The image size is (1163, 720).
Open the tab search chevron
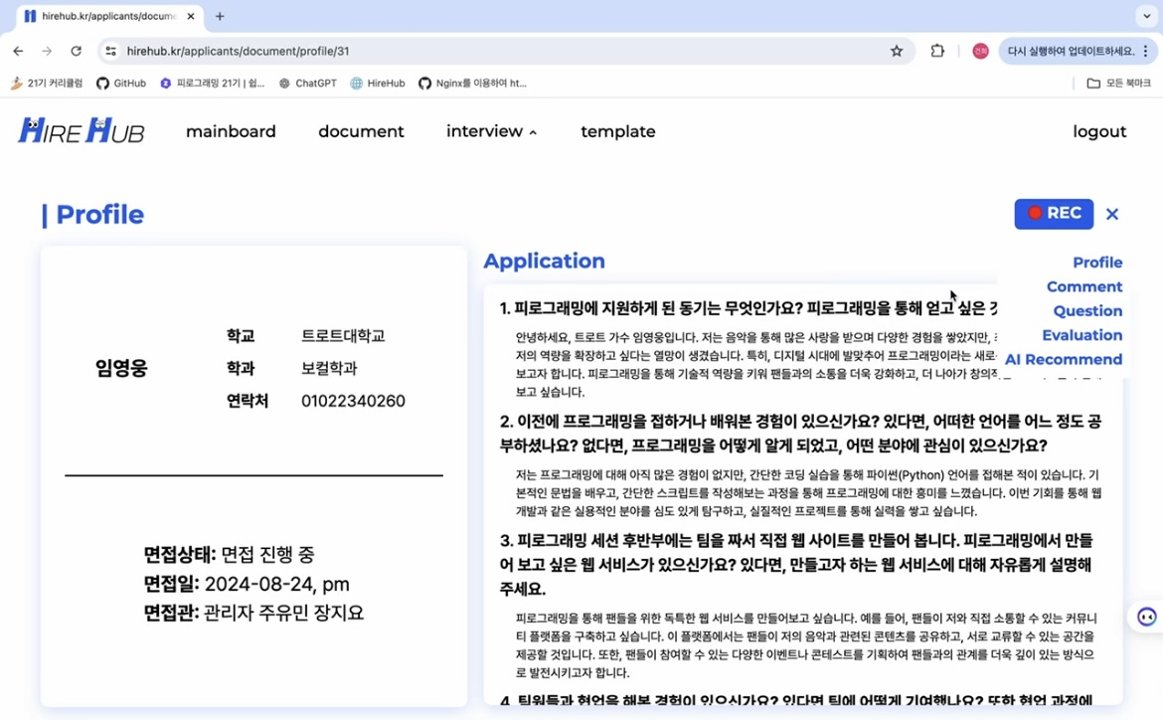[1146, 16]
